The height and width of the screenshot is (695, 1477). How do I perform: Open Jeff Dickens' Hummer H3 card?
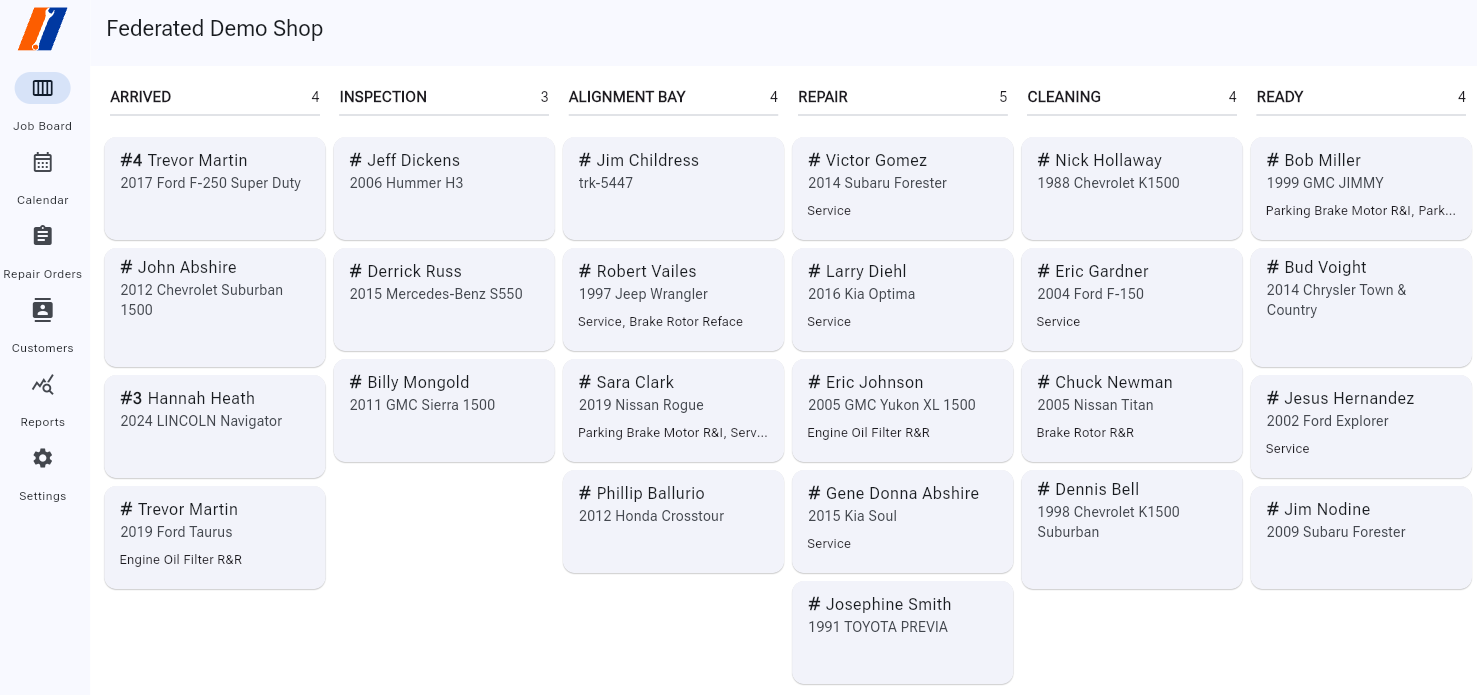point(444,189)
